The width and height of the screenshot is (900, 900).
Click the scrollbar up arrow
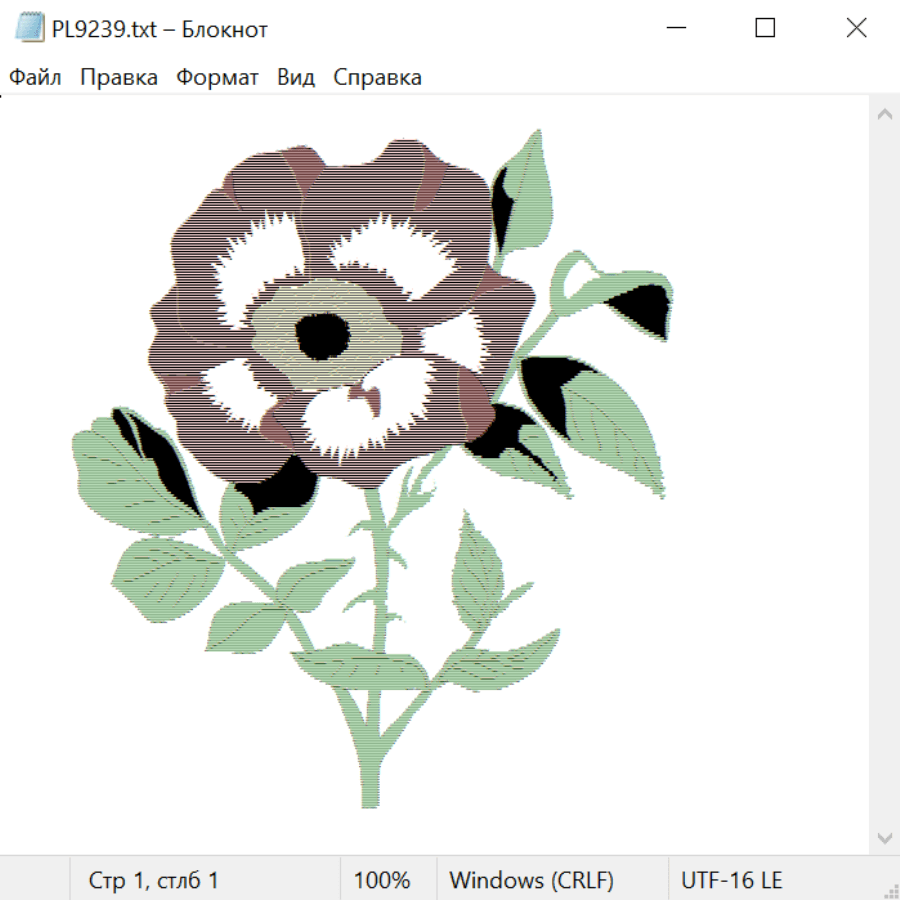coord(884,115)
